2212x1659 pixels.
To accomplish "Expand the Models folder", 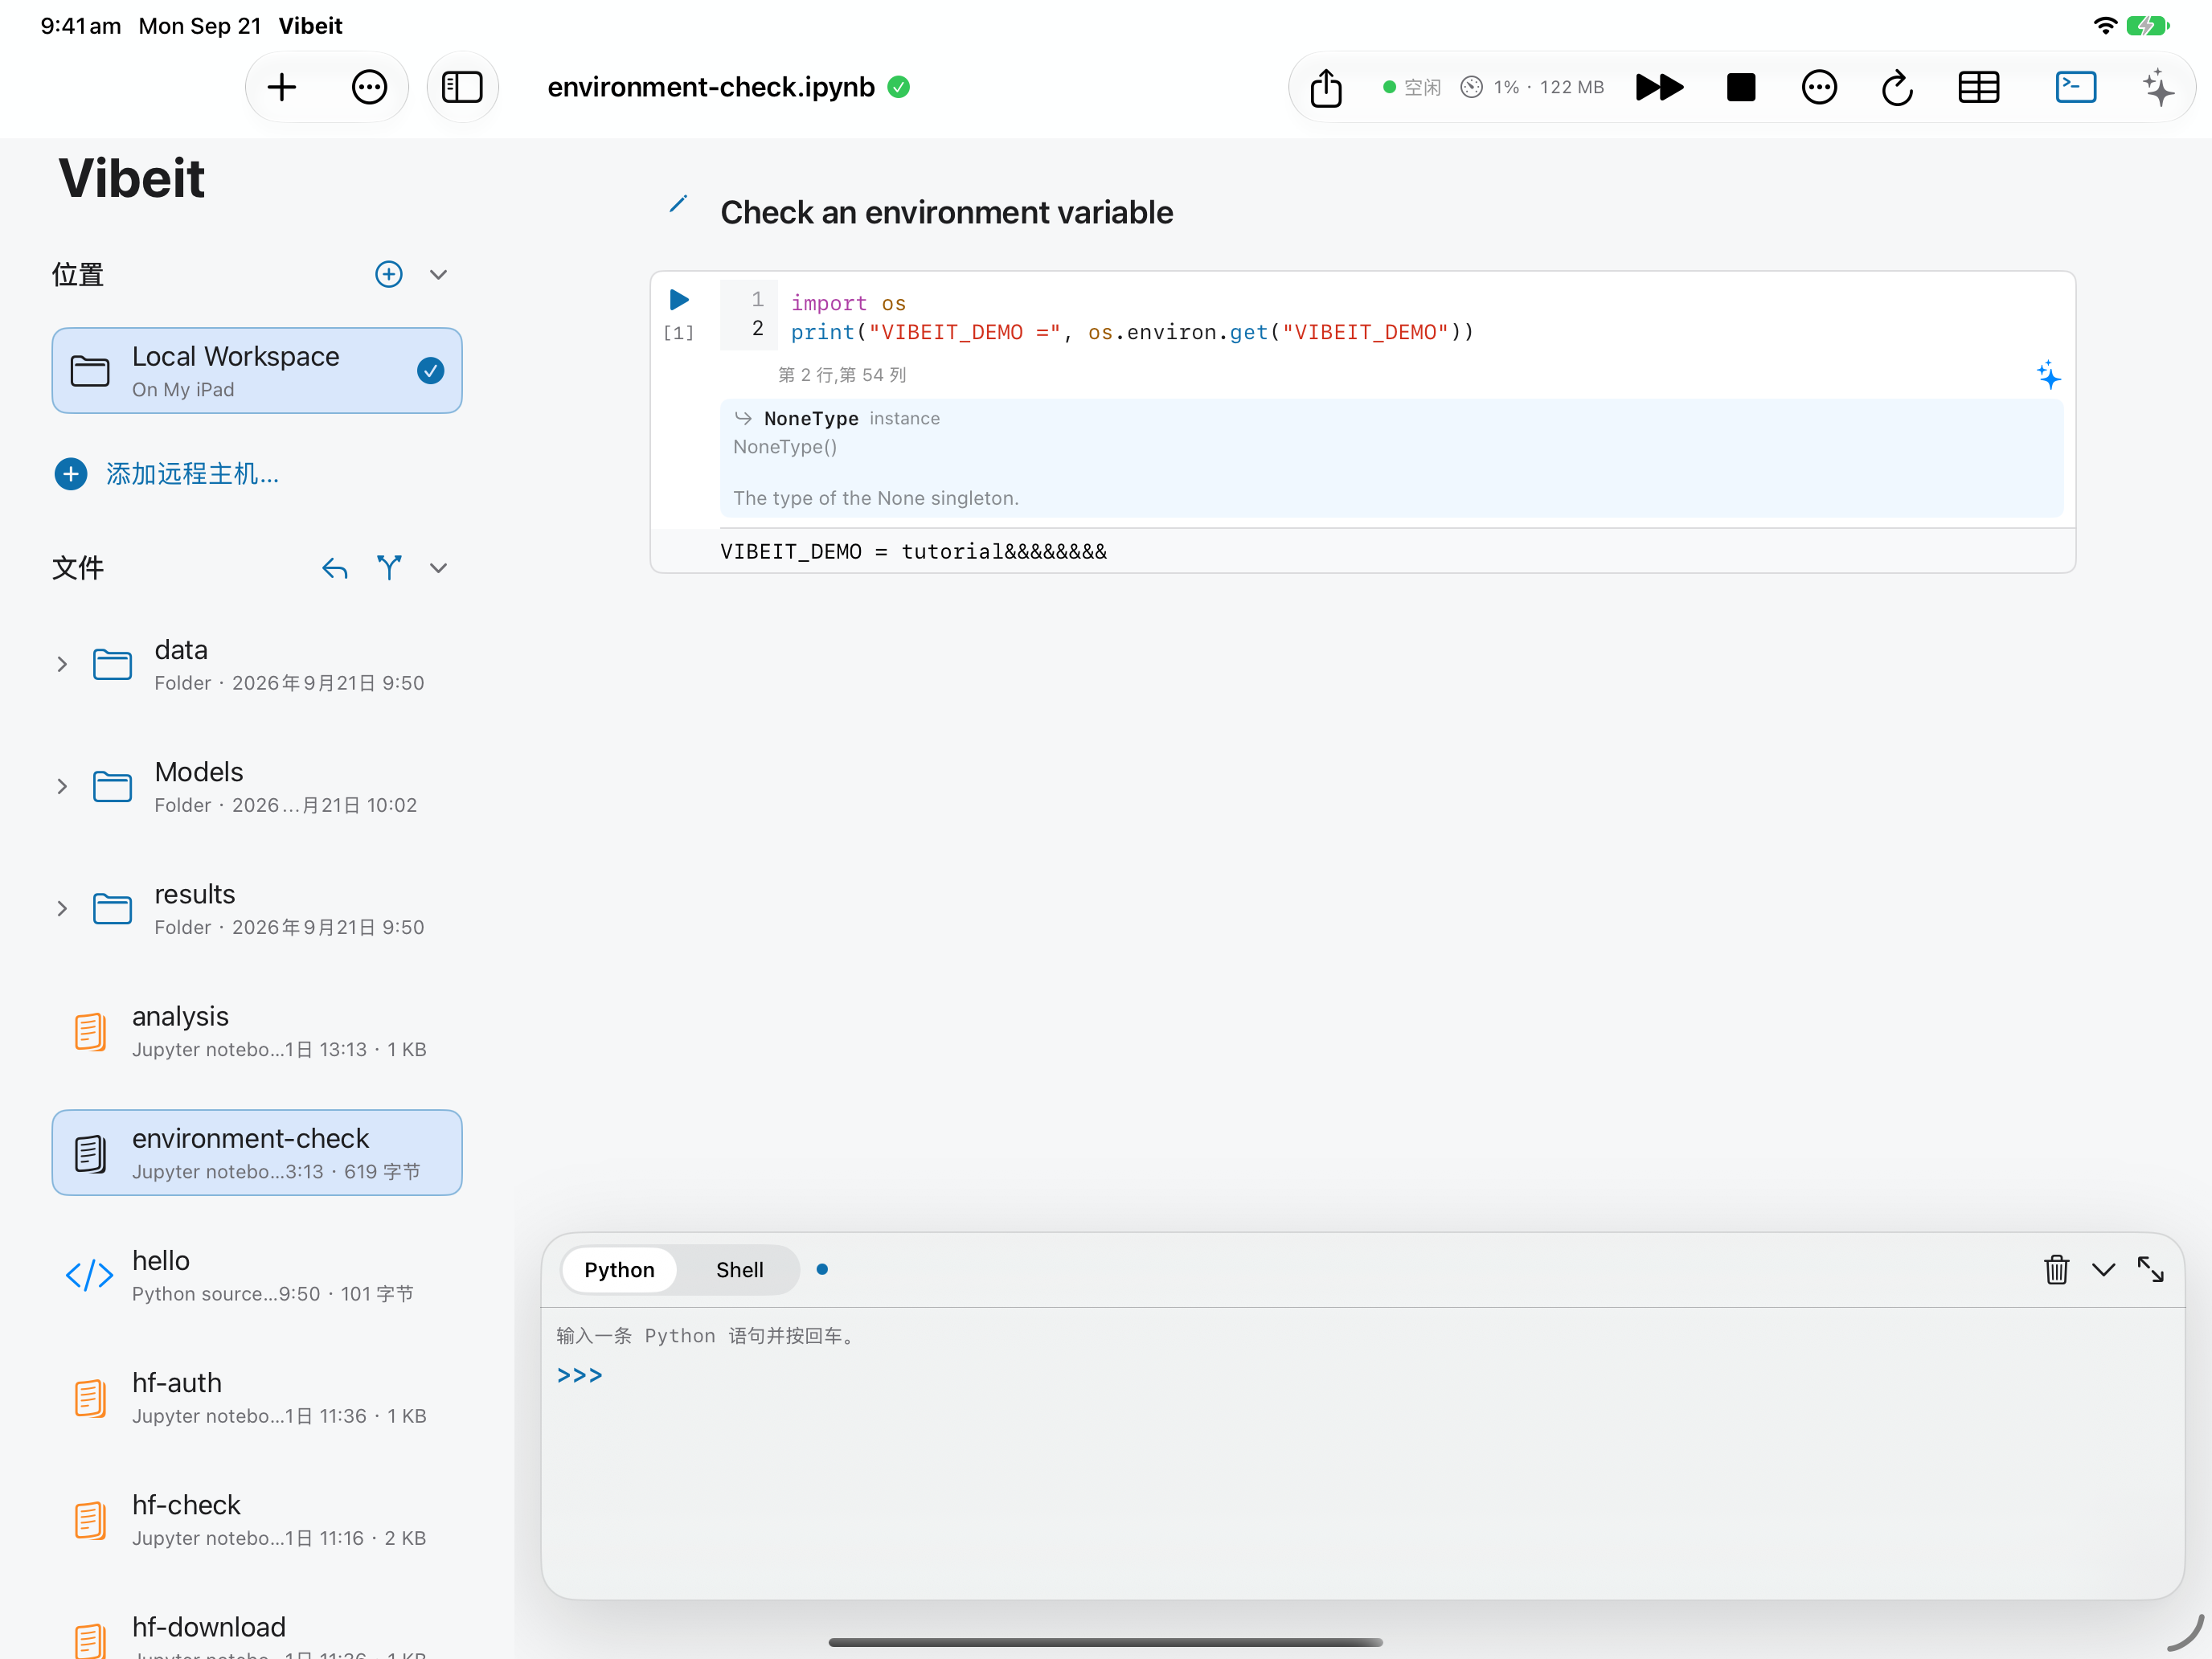I will pos(62,786).
